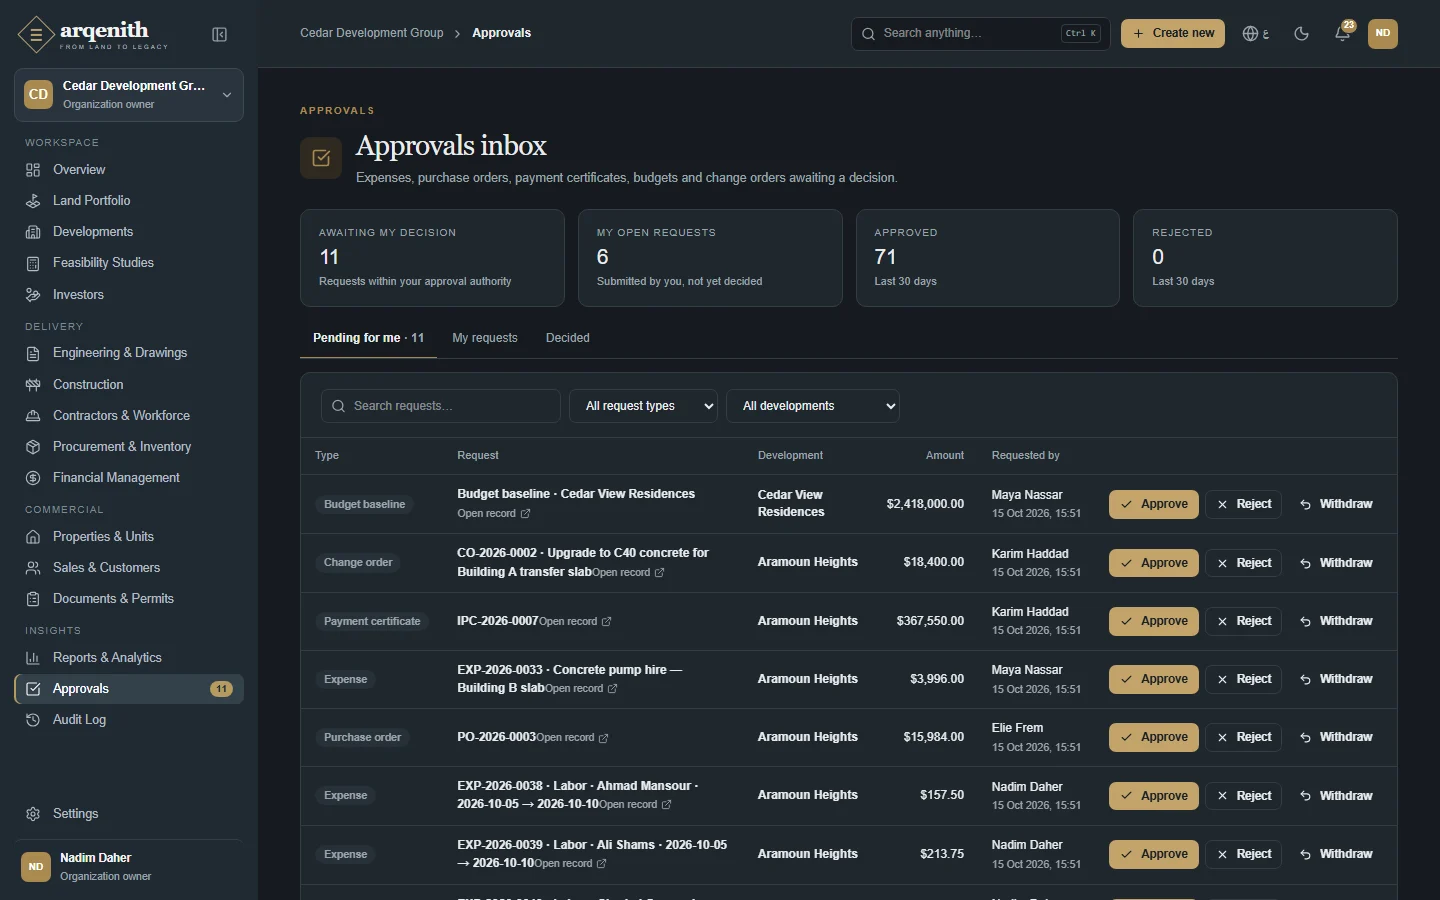
Task: Reject CO-2026-0002 change order
Action: [1244, 563]
